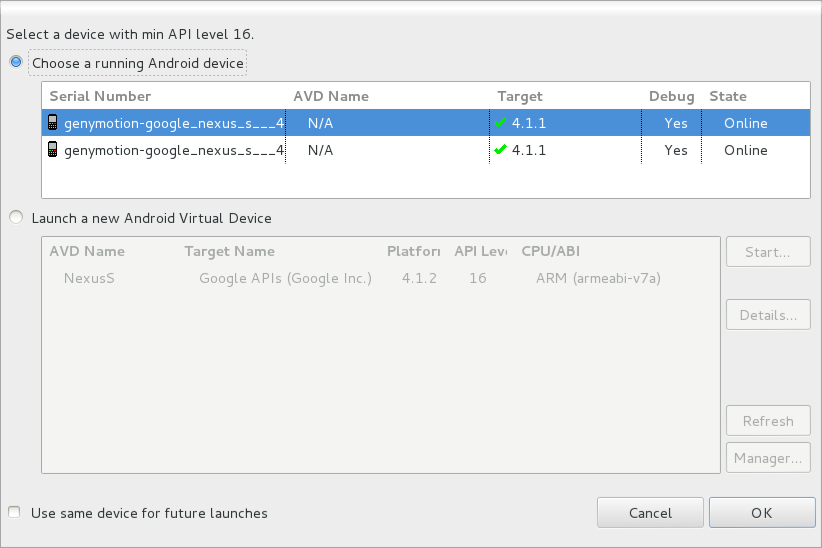Viewport: 822px width, 548px height.
Task: Click the Debug column header
Action: point(672,96)
